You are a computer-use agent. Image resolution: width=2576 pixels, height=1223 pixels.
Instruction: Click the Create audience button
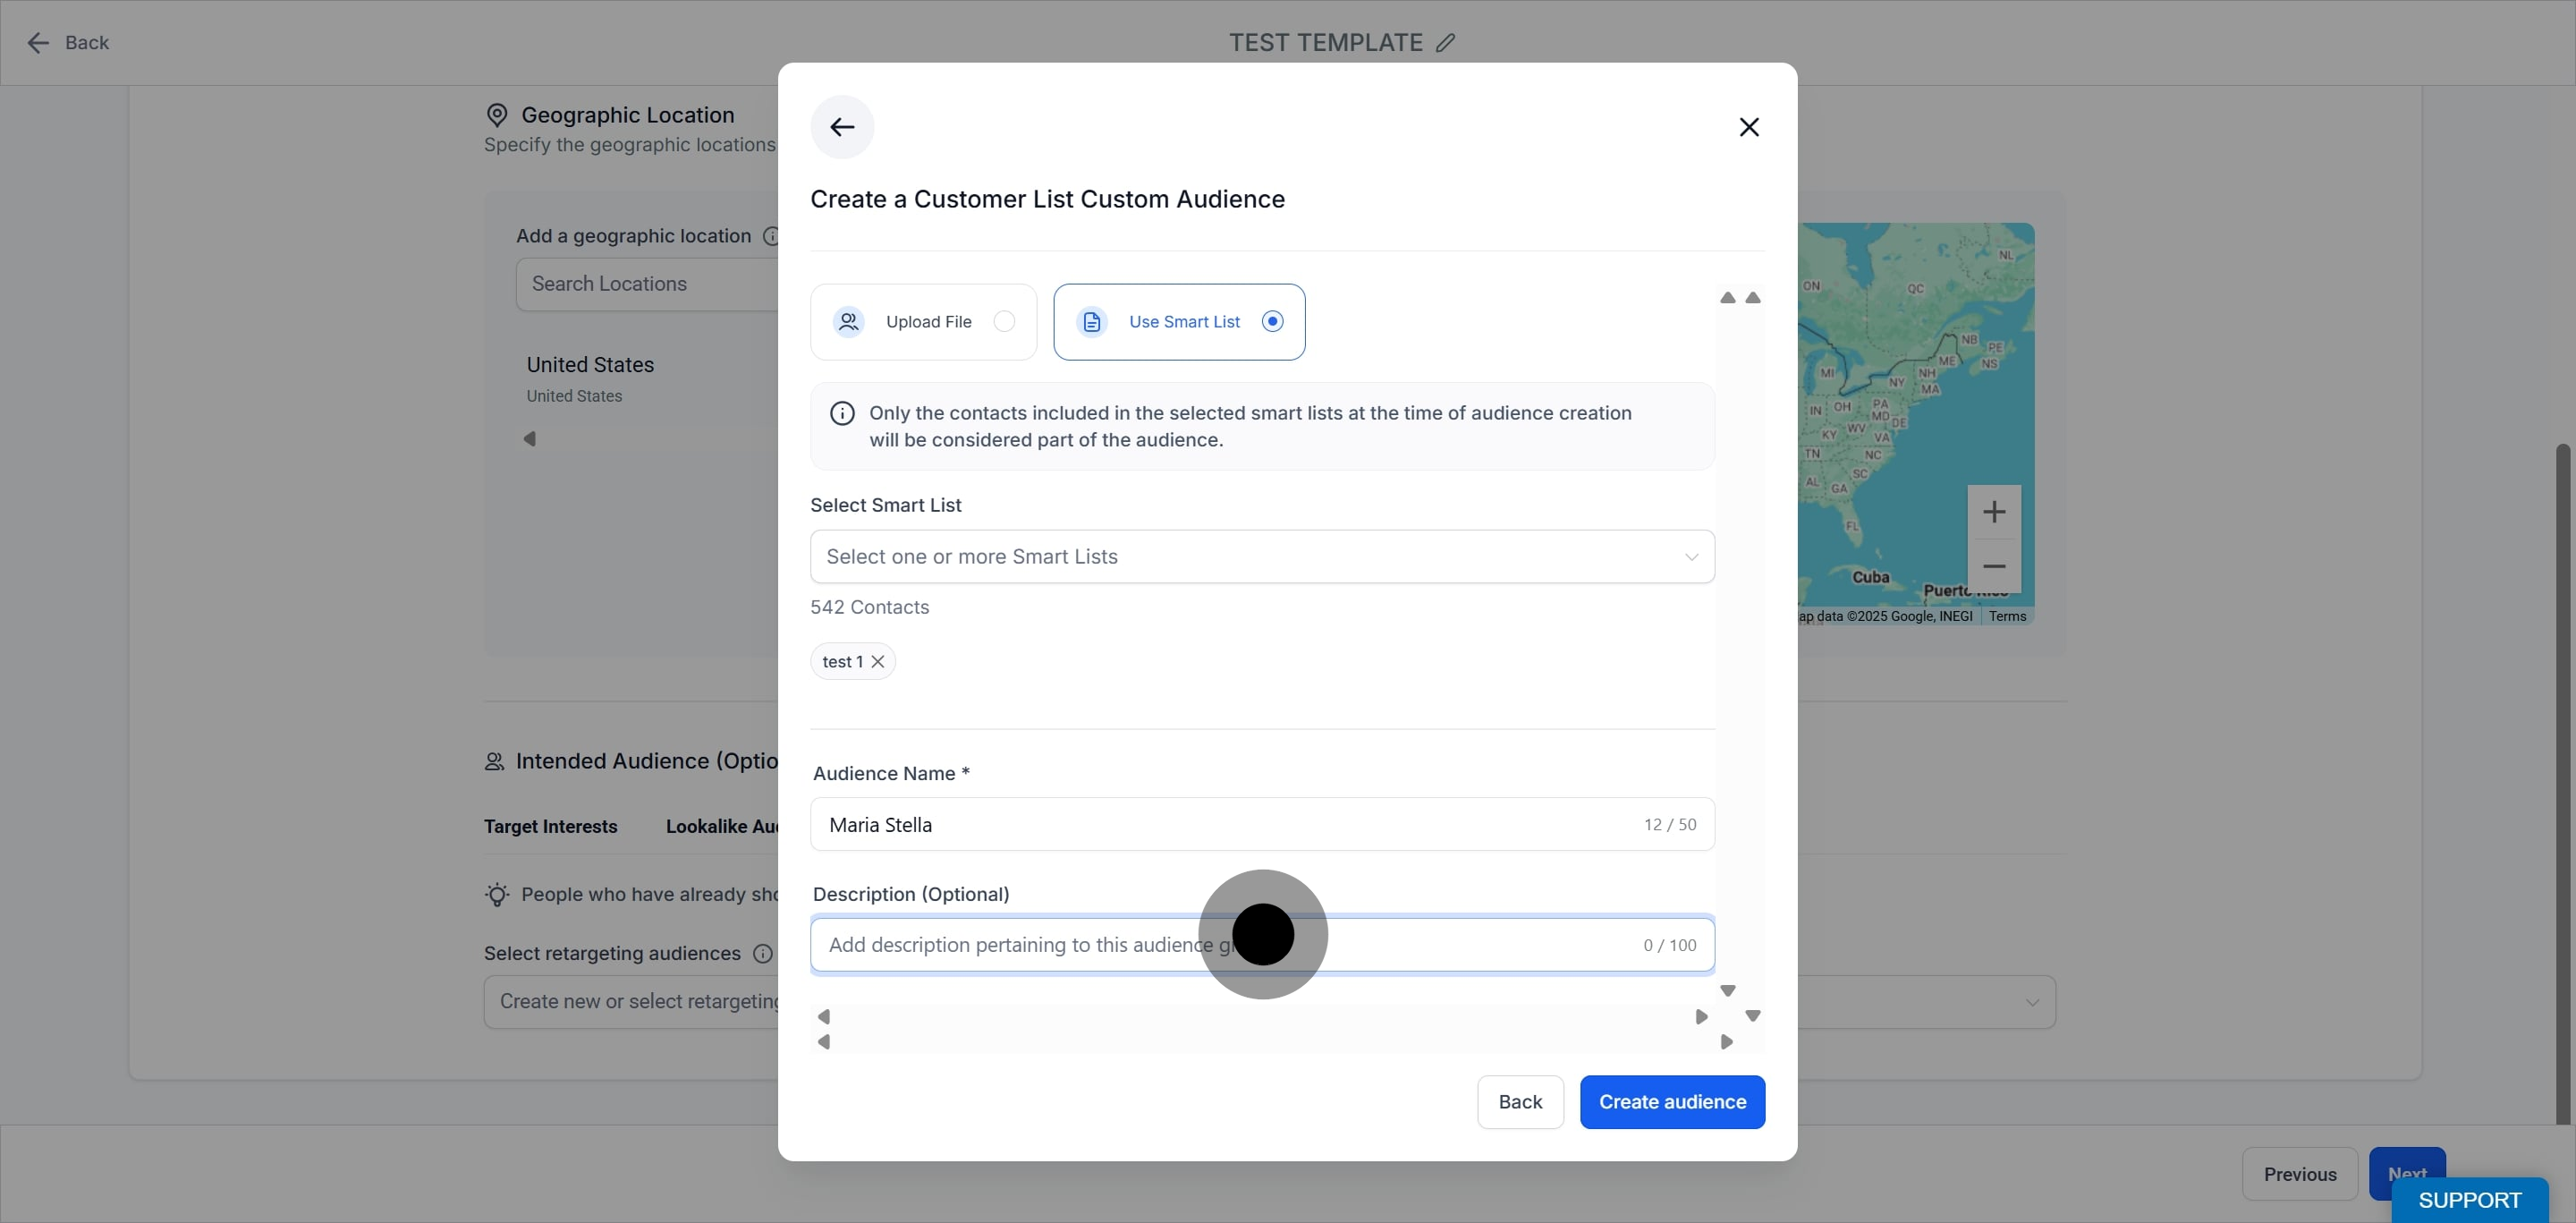pyautogui.click(x=1672, y=1102)
